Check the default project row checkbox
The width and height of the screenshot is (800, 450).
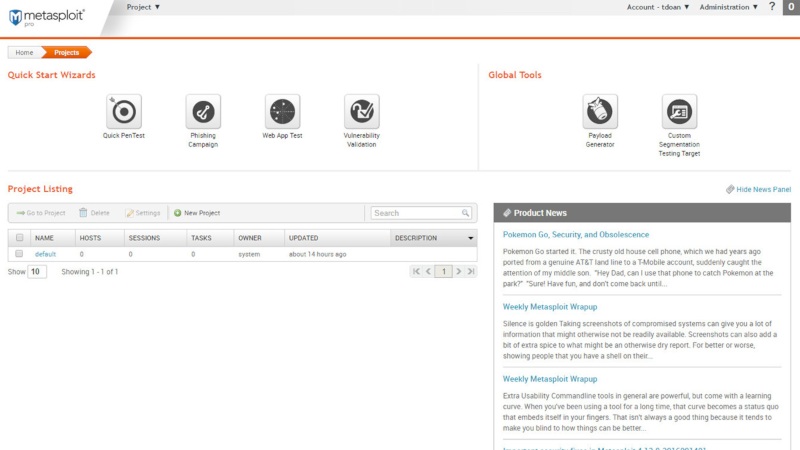[19, 254]
